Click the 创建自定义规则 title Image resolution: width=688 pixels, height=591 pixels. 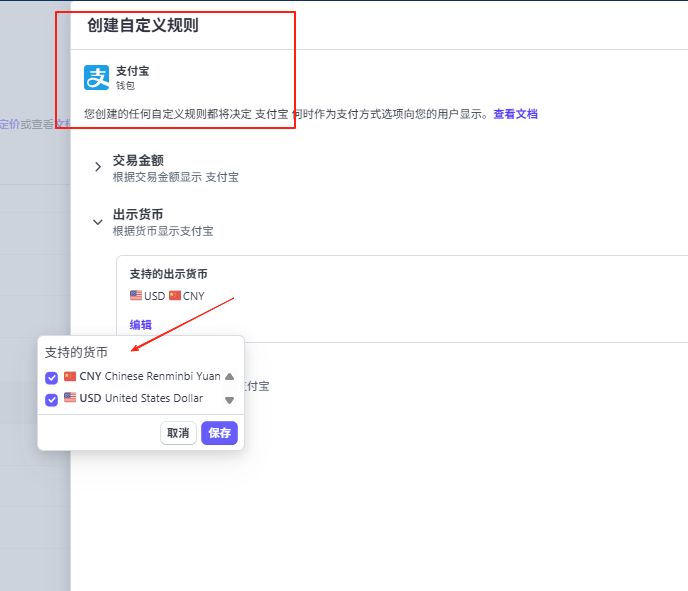pos(143,25)
